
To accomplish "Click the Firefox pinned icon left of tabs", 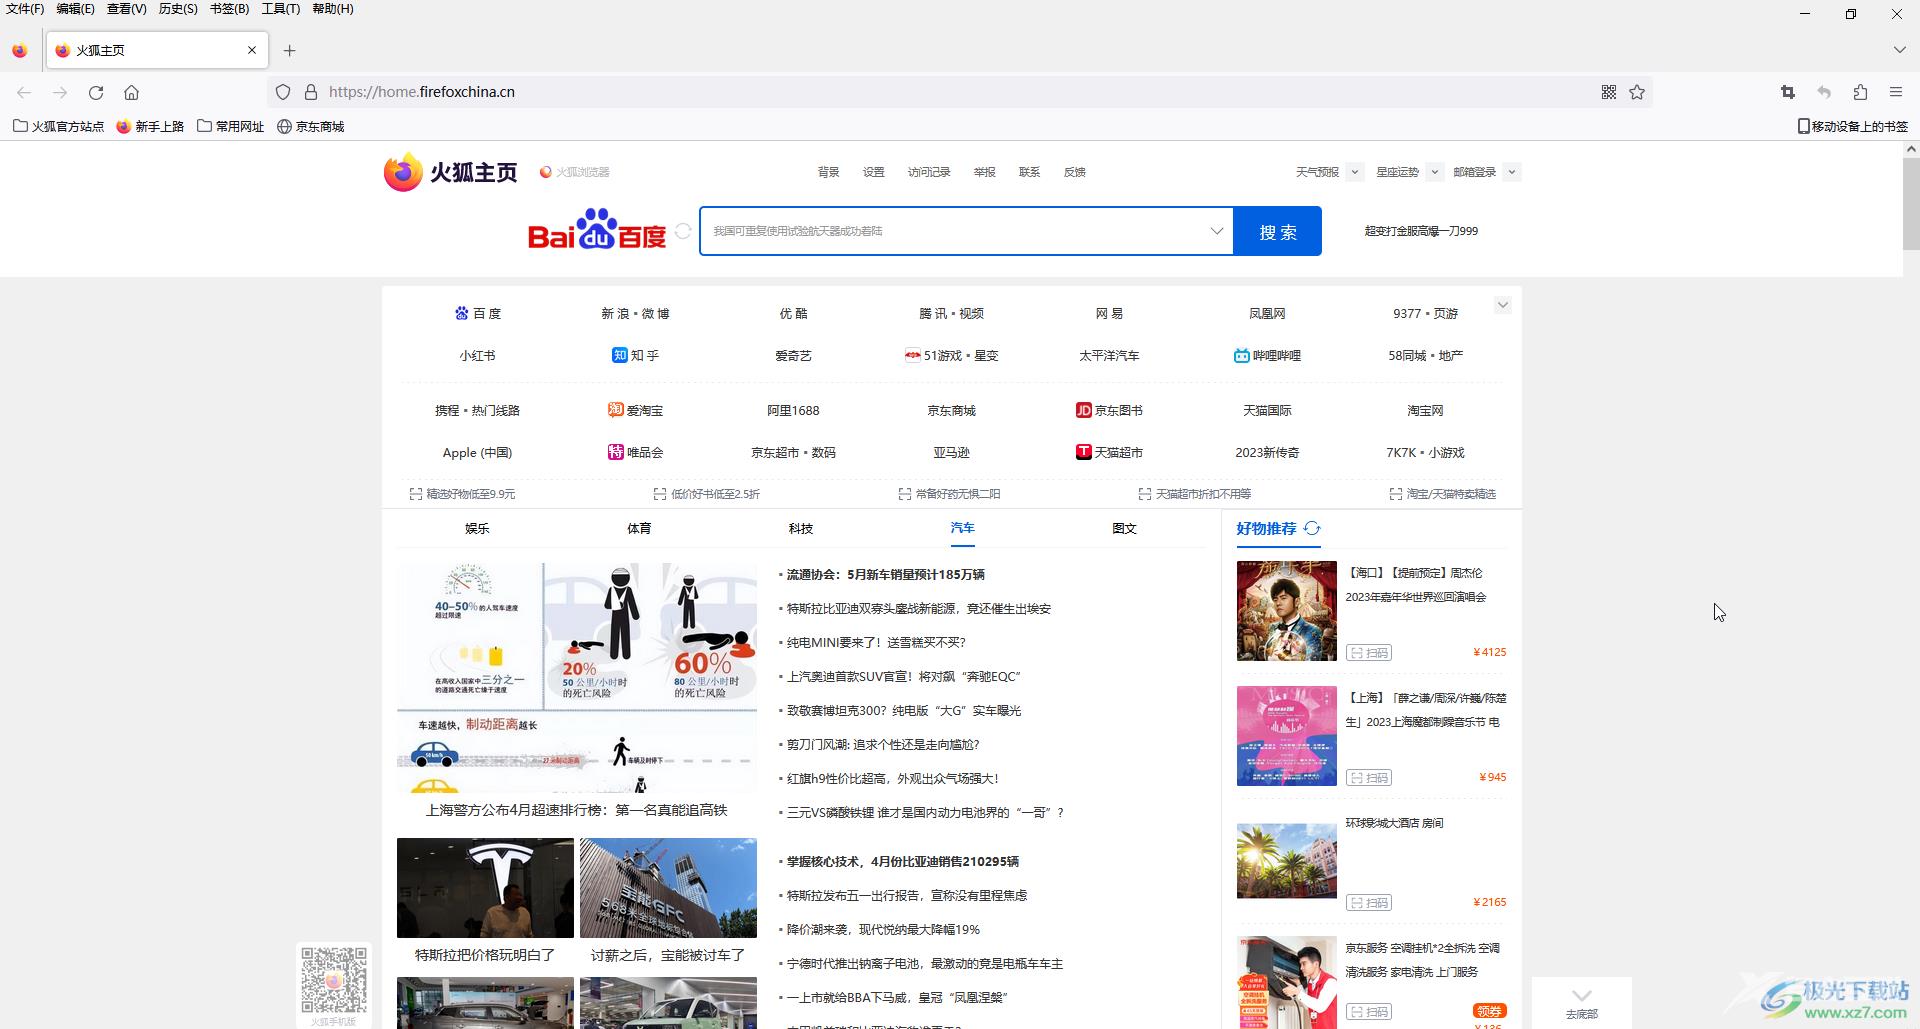I will [20, 50].
